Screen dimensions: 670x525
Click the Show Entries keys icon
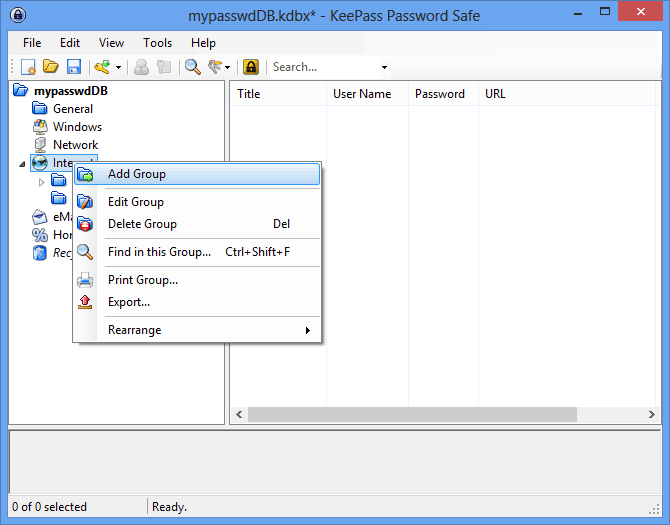[x=215, y=67]
